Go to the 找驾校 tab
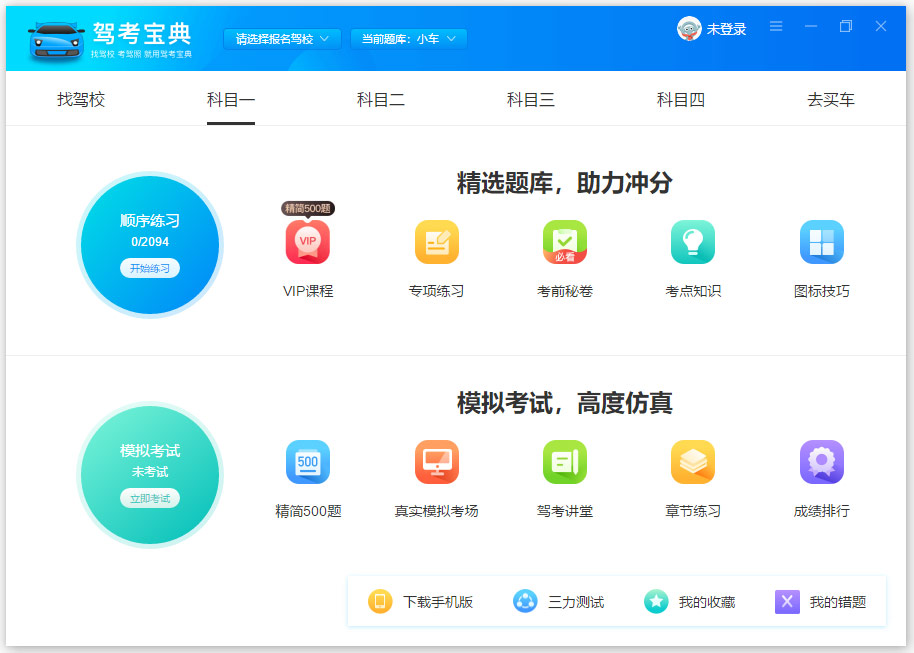Viewport: 914px width, 653px height. (80, 100)
